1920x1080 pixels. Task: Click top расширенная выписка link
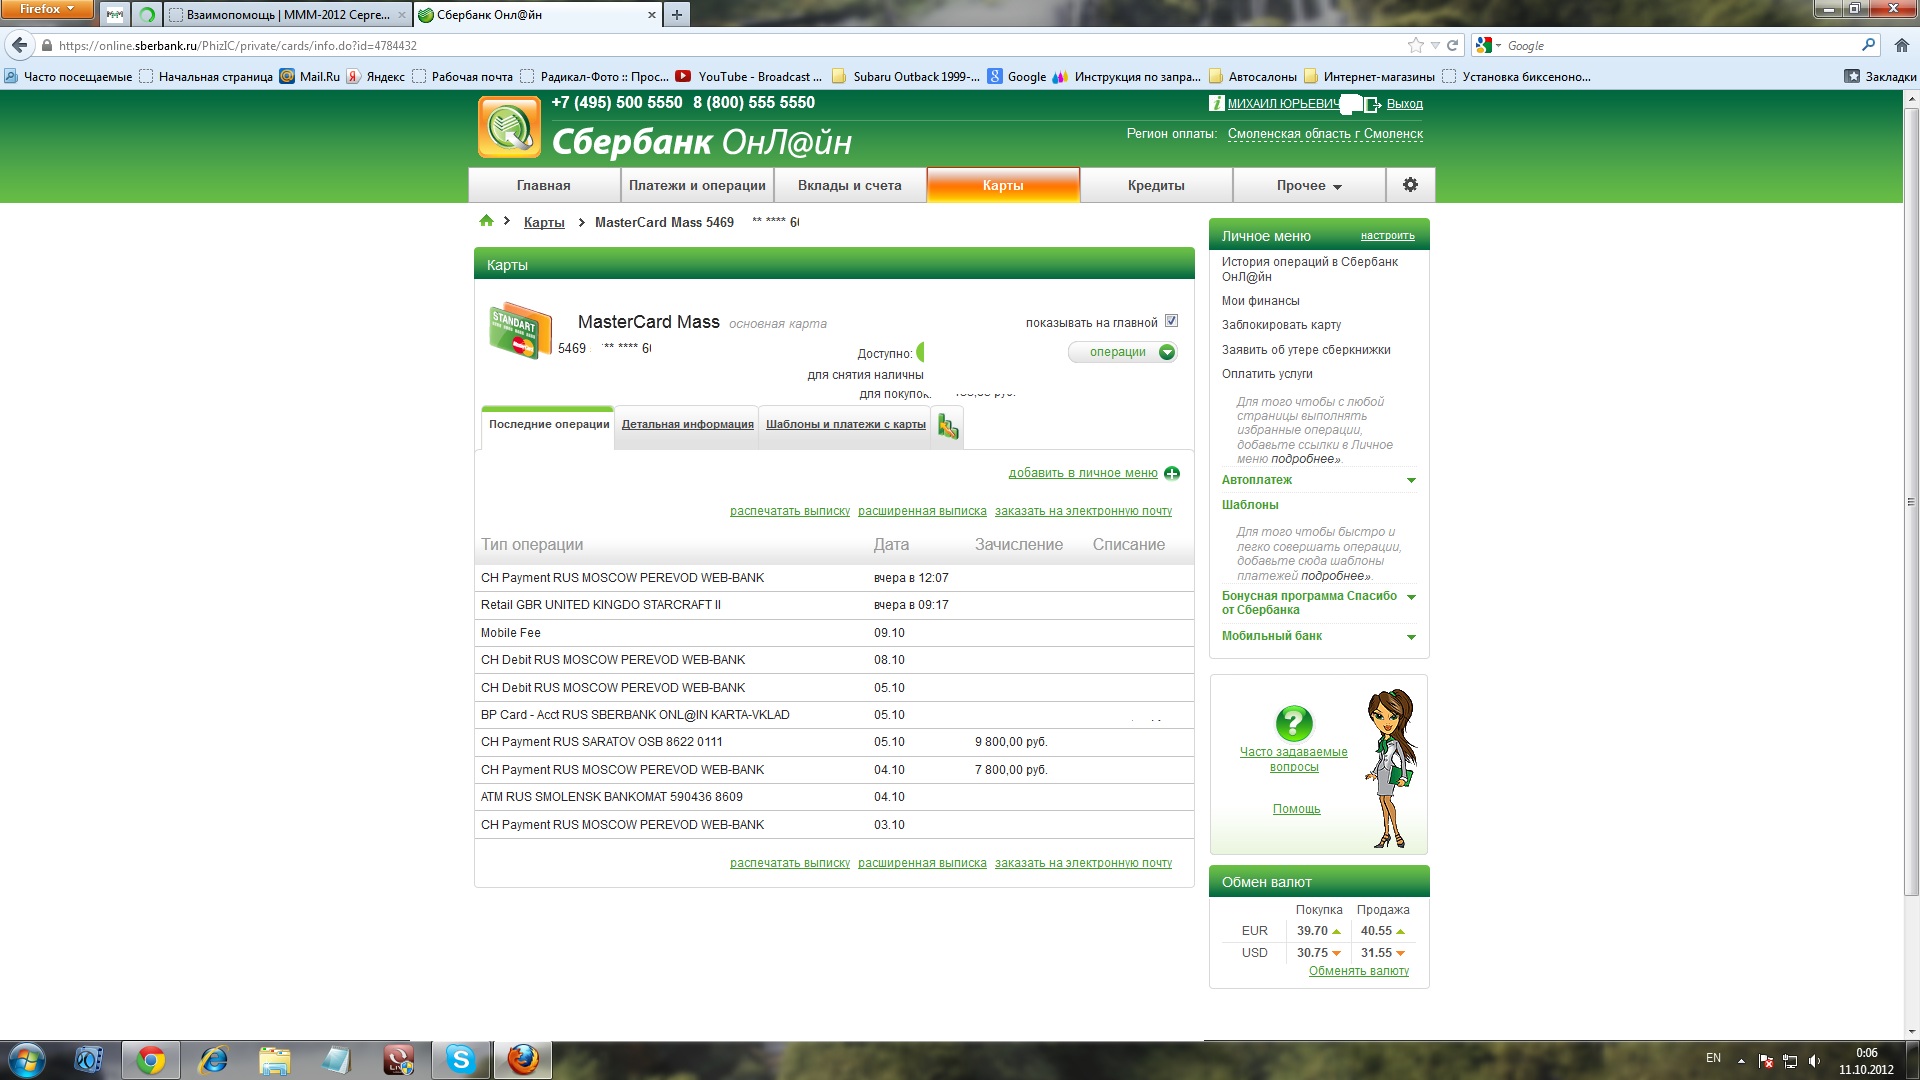(922, 511)
